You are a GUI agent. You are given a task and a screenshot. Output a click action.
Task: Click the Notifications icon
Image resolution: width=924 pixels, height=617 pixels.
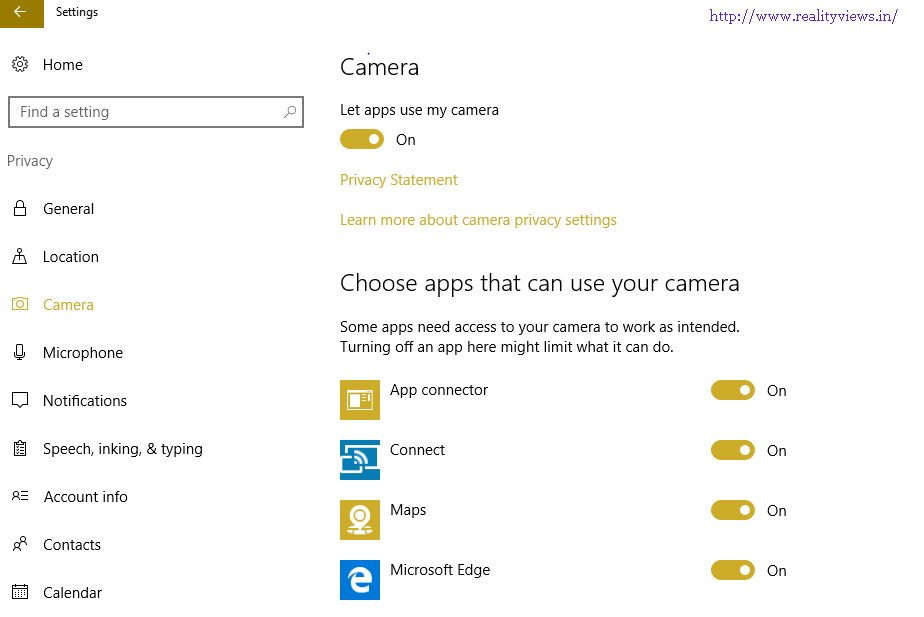click(21, 400)
